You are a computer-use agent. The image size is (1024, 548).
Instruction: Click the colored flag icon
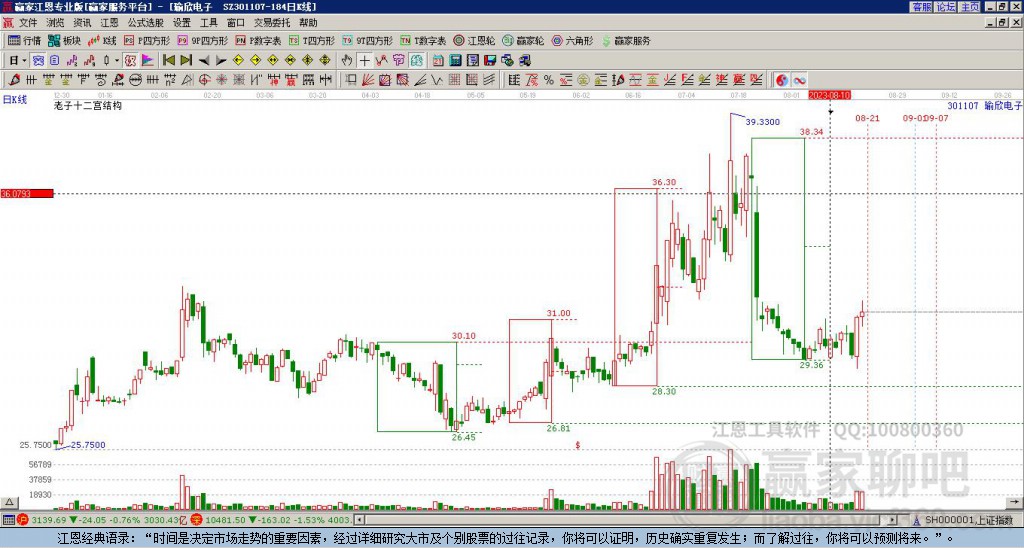pyautogui.click(x=148, y=60)
